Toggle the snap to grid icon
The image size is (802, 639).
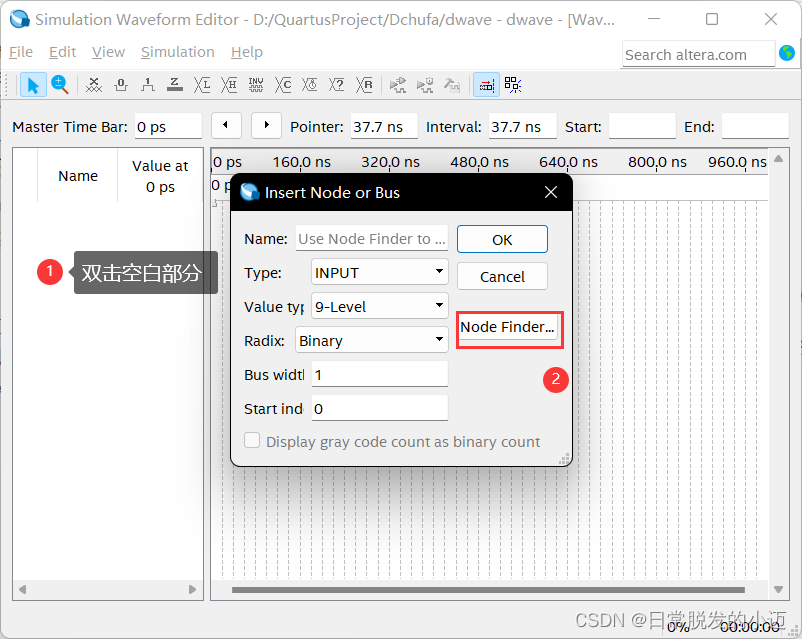513,85
